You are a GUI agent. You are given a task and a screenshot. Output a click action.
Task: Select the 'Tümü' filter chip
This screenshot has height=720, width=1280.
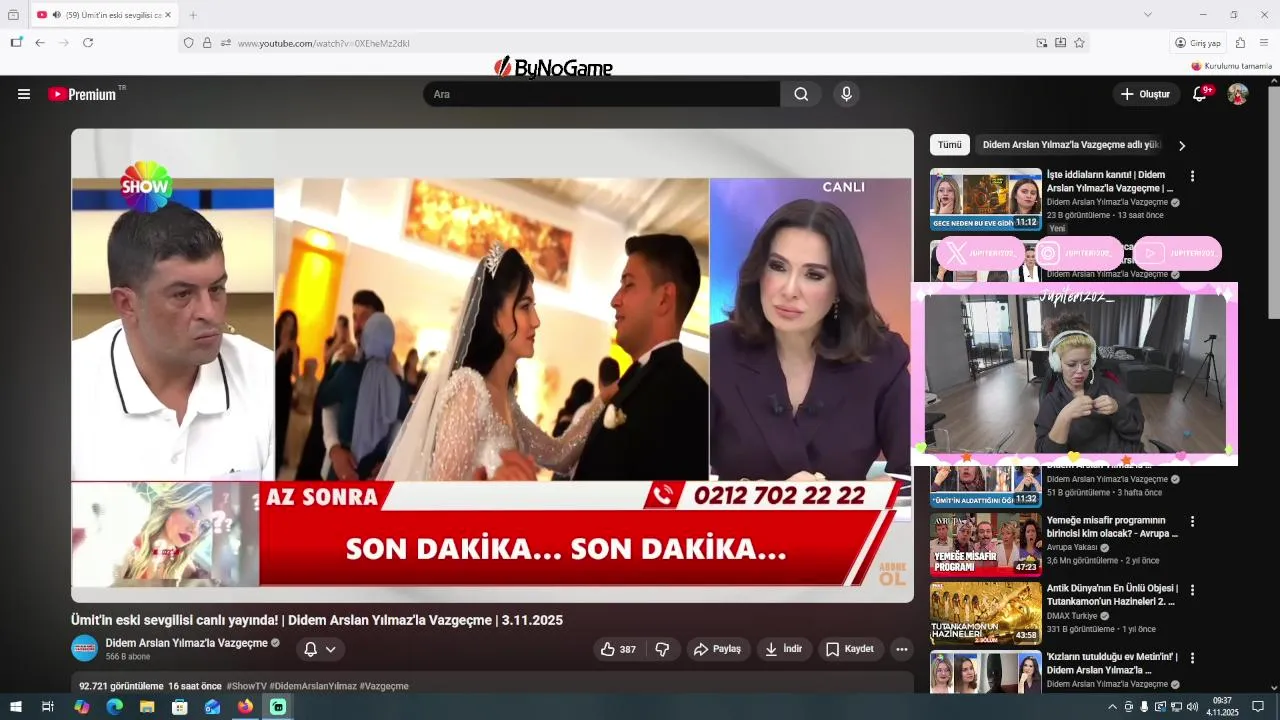point(950,145)
